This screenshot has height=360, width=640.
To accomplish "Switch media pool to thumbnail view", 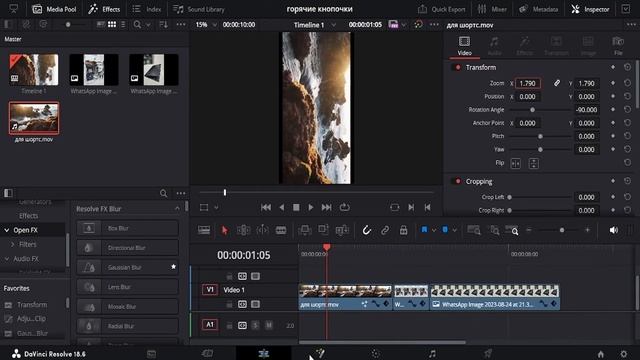I will [112, 24].
